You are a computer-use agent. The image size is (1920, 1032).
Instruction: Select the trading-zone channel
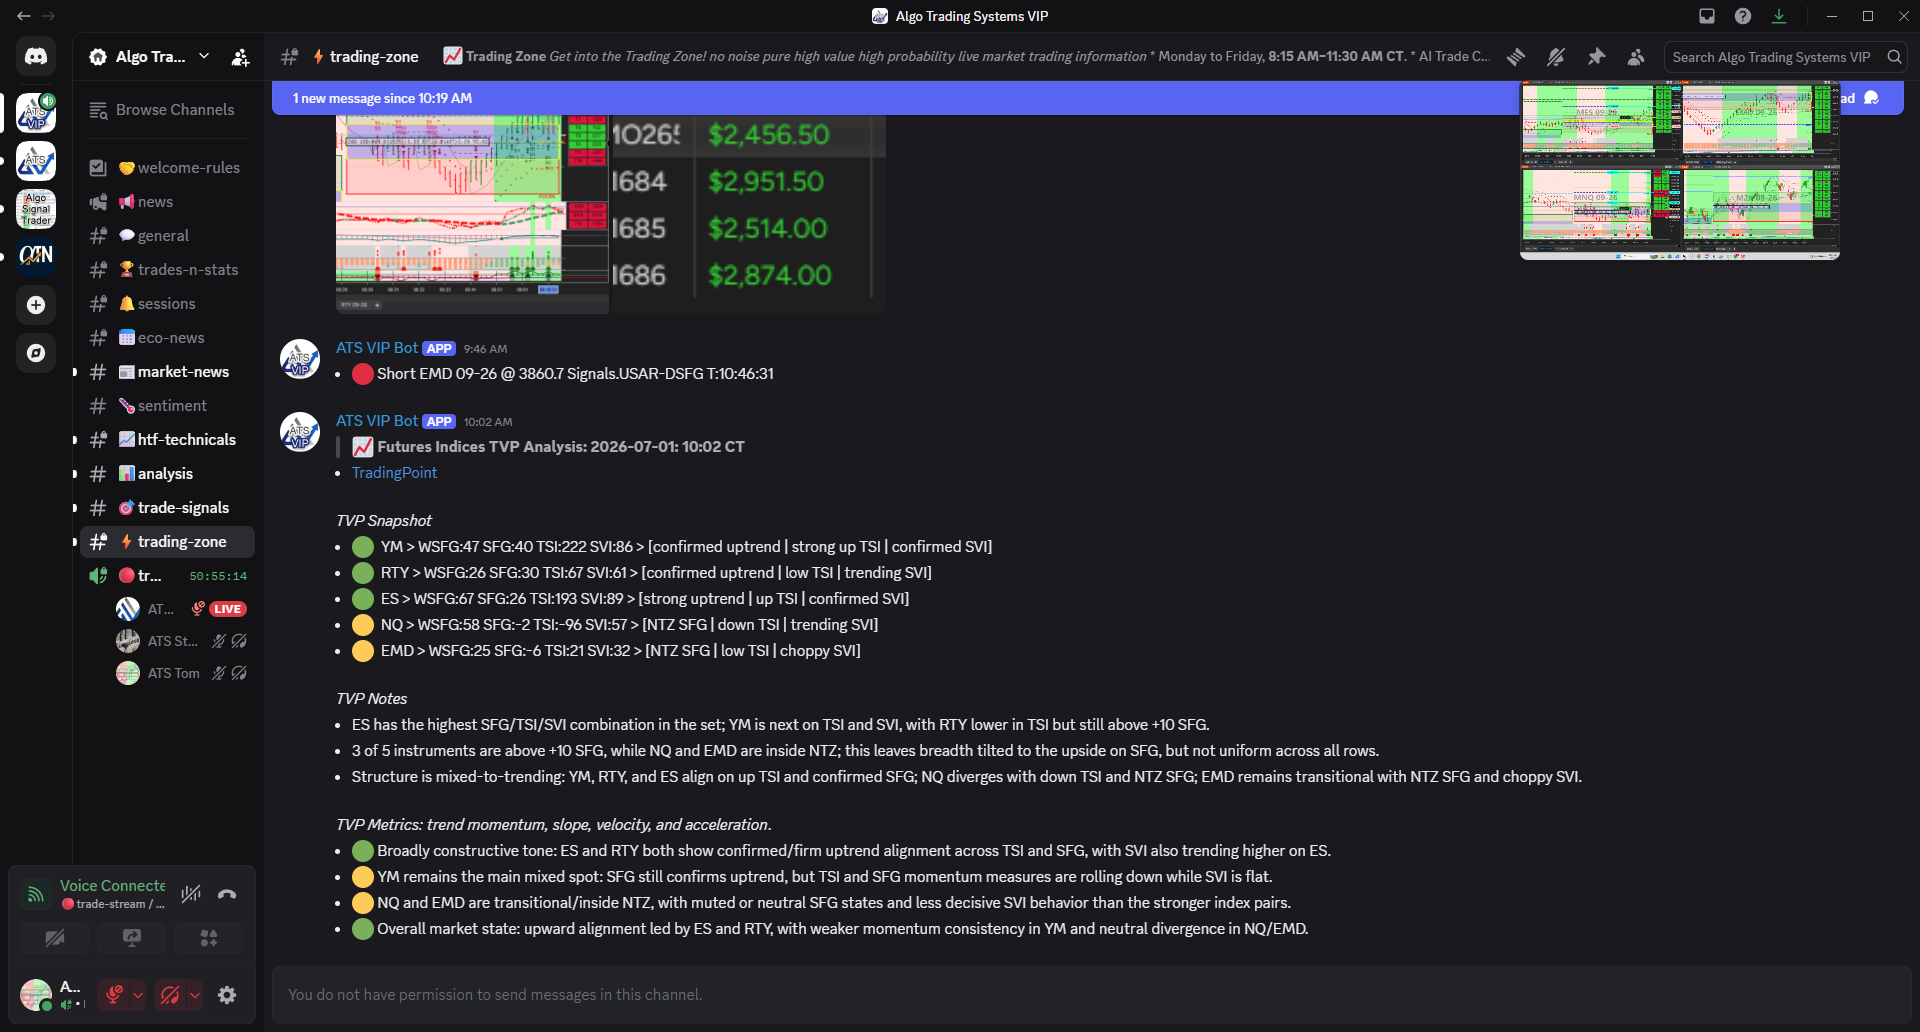(167, 542)
